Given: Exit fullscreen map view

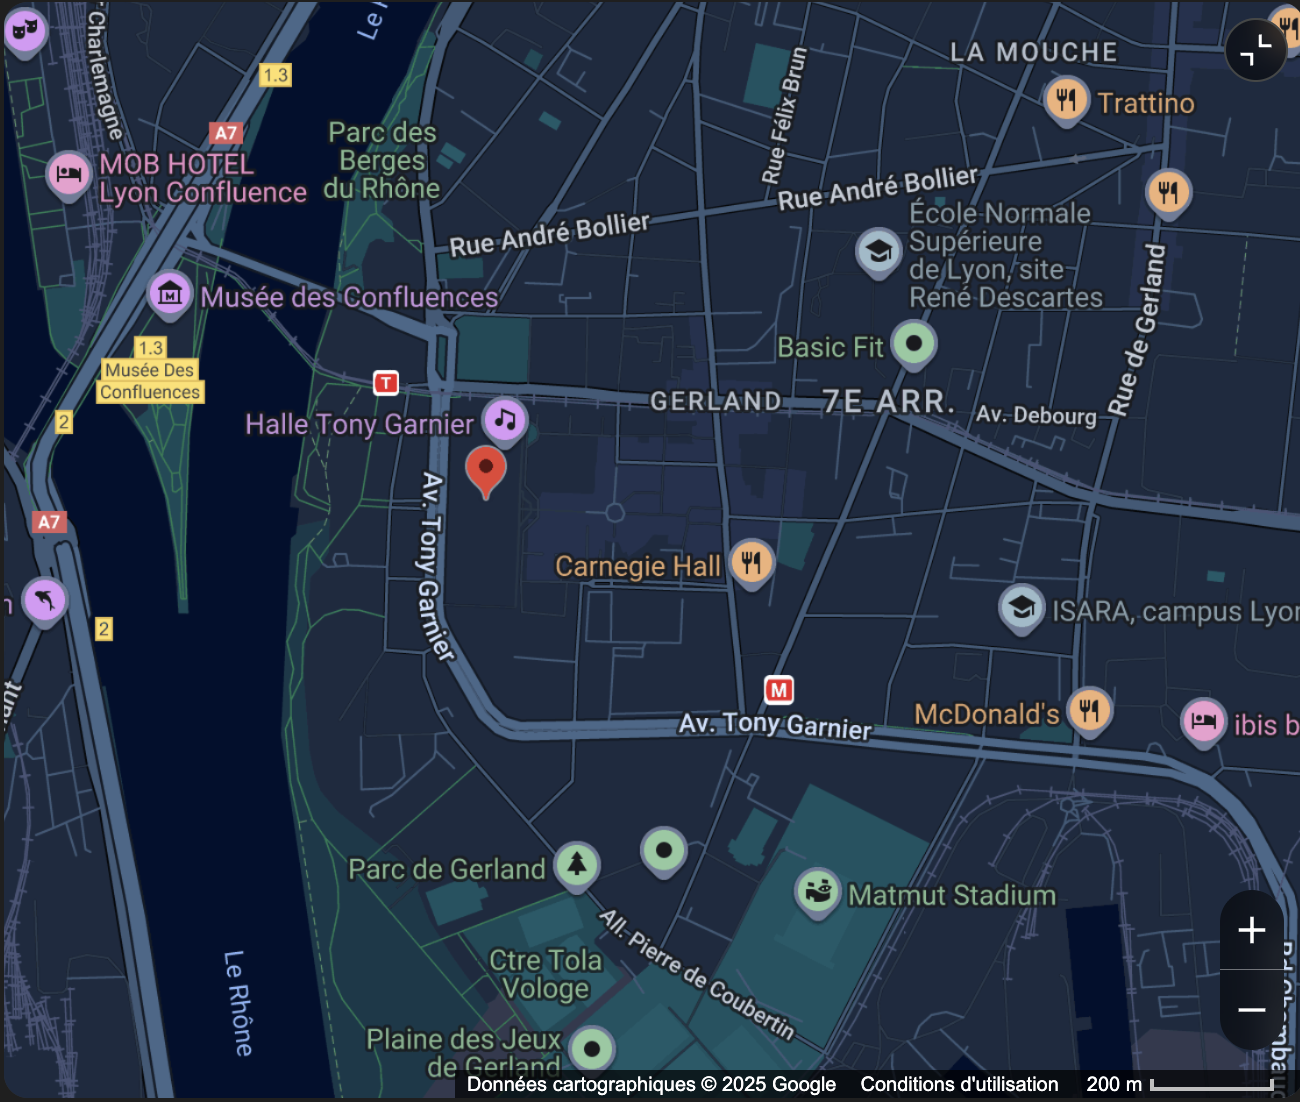Looking at the screenshot, I should coord(1255,49).
